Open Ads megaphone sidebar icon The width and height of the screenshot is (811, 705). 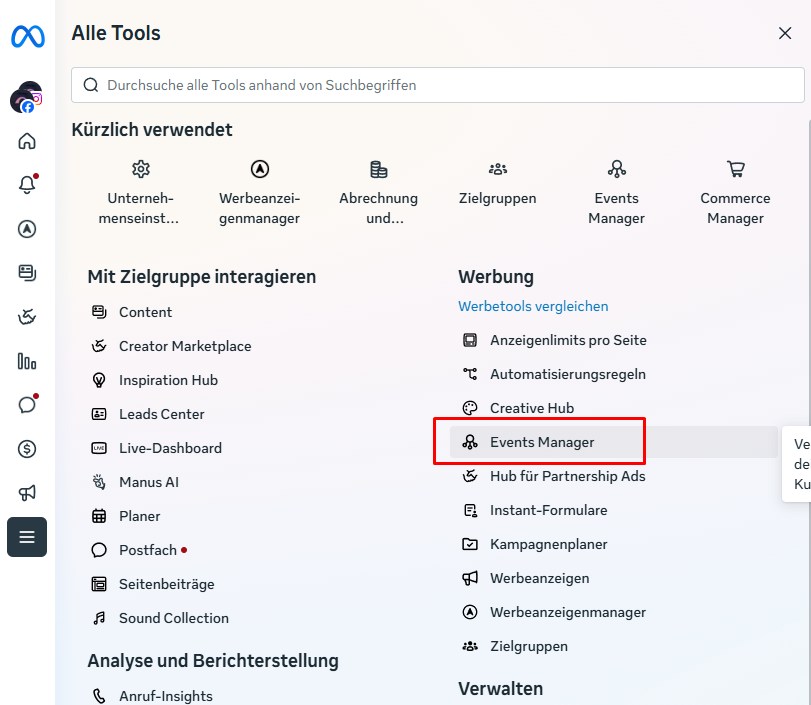[x=27, y=492]
